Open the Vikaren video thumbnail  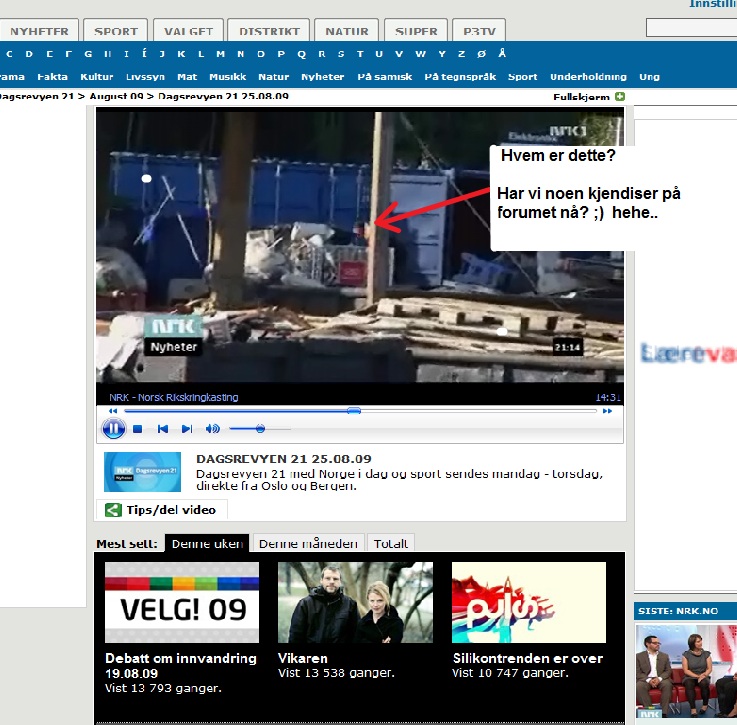click(x=355, y=602)
